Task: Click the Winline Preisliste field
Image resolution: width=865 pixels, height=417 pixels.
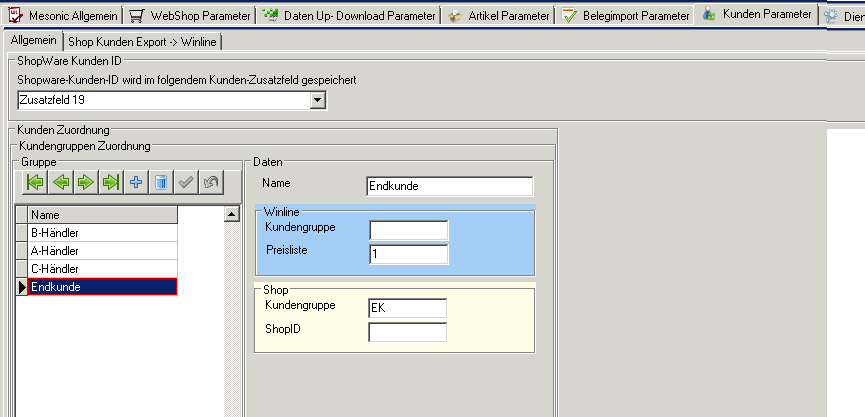Action: [x=408, y=255]
